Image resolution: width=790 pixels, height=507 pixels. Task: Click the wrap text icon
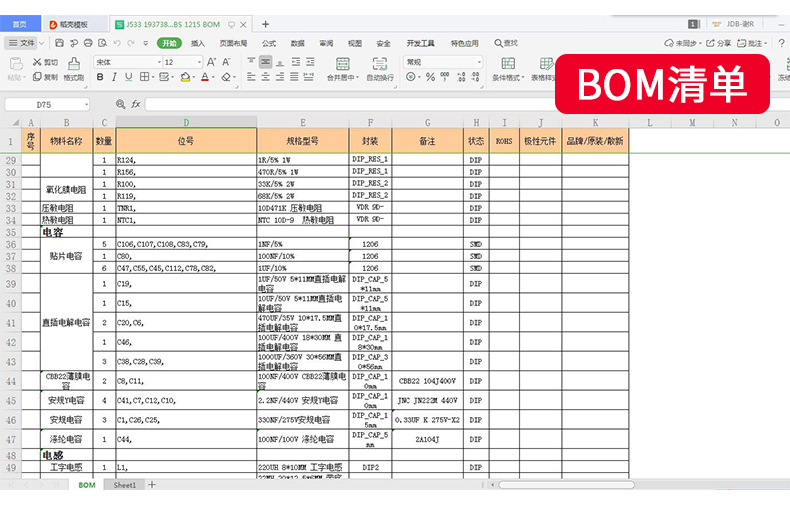tap(380, 64)
